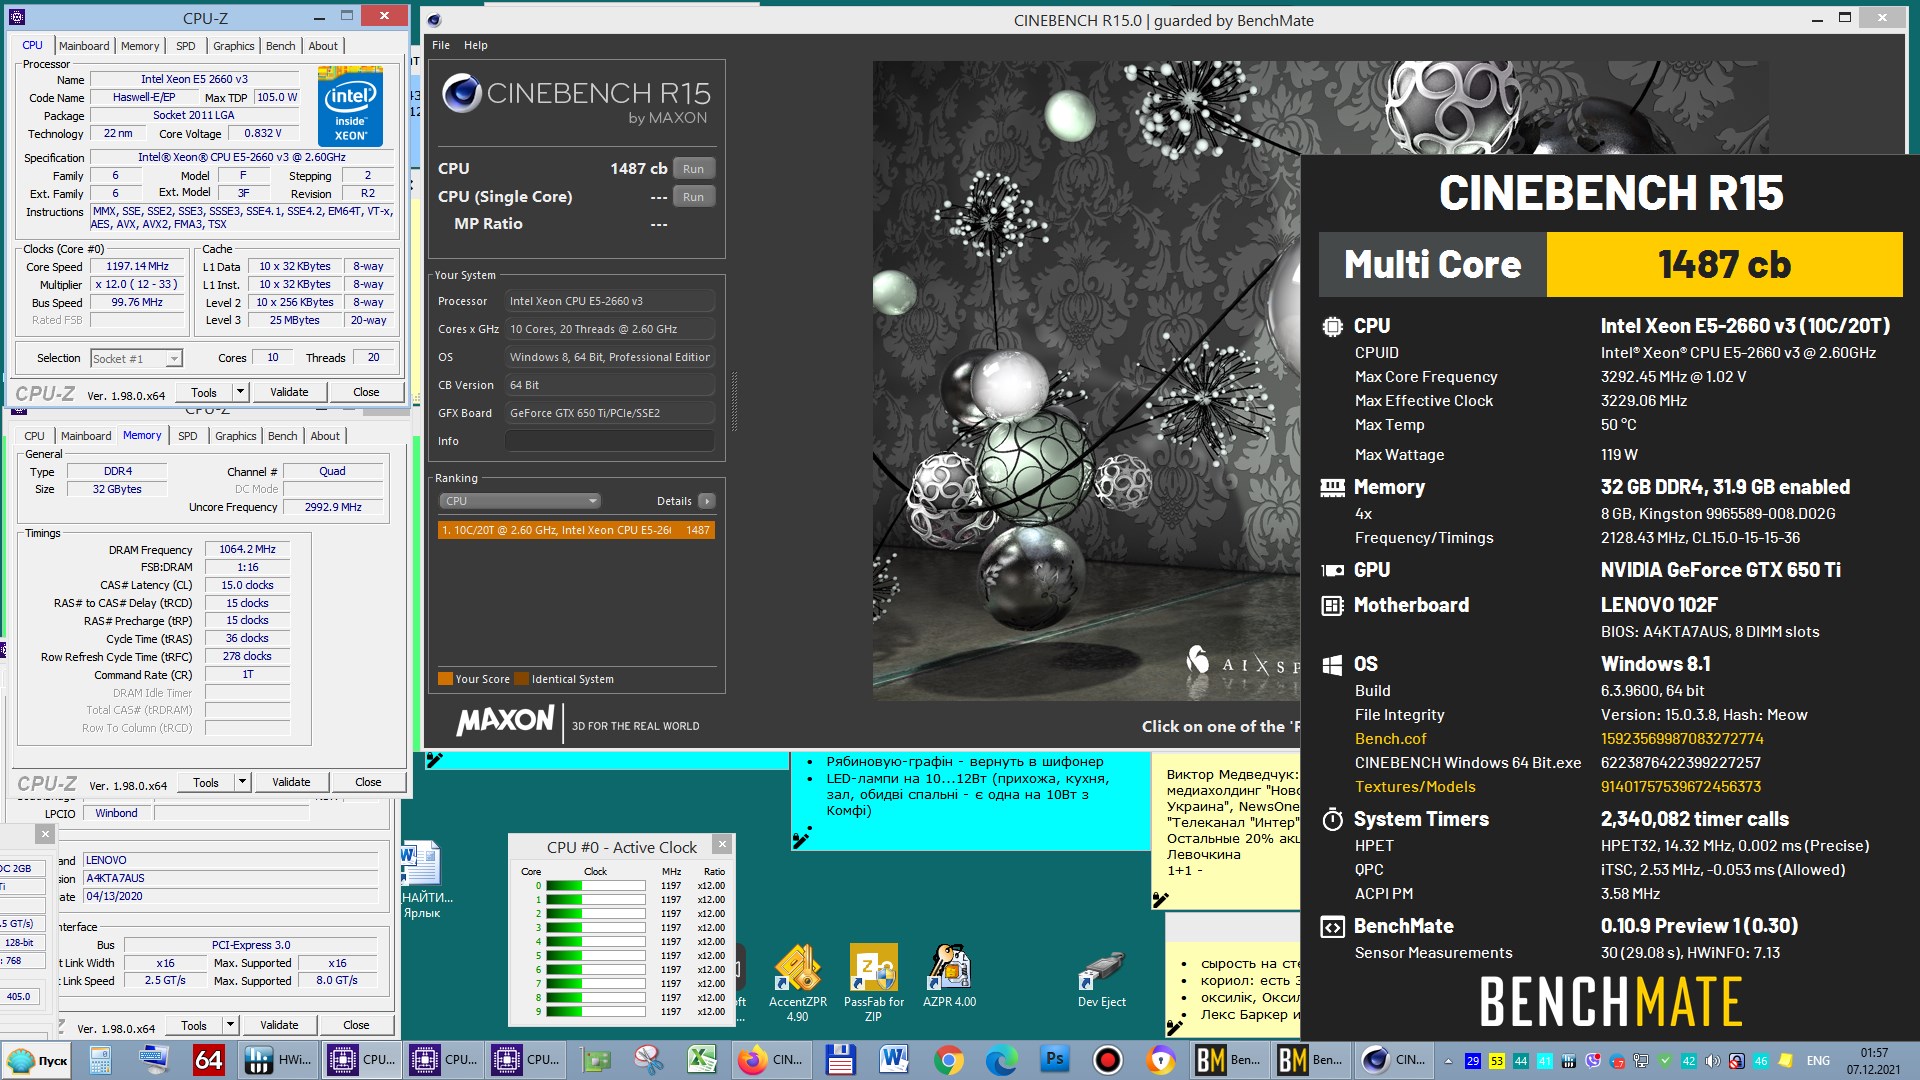The height and width of the screenshot is (1080, 1920).
Task: Click the Tools button in the top CPU-Z window
Action: click(x=204, y=392)
